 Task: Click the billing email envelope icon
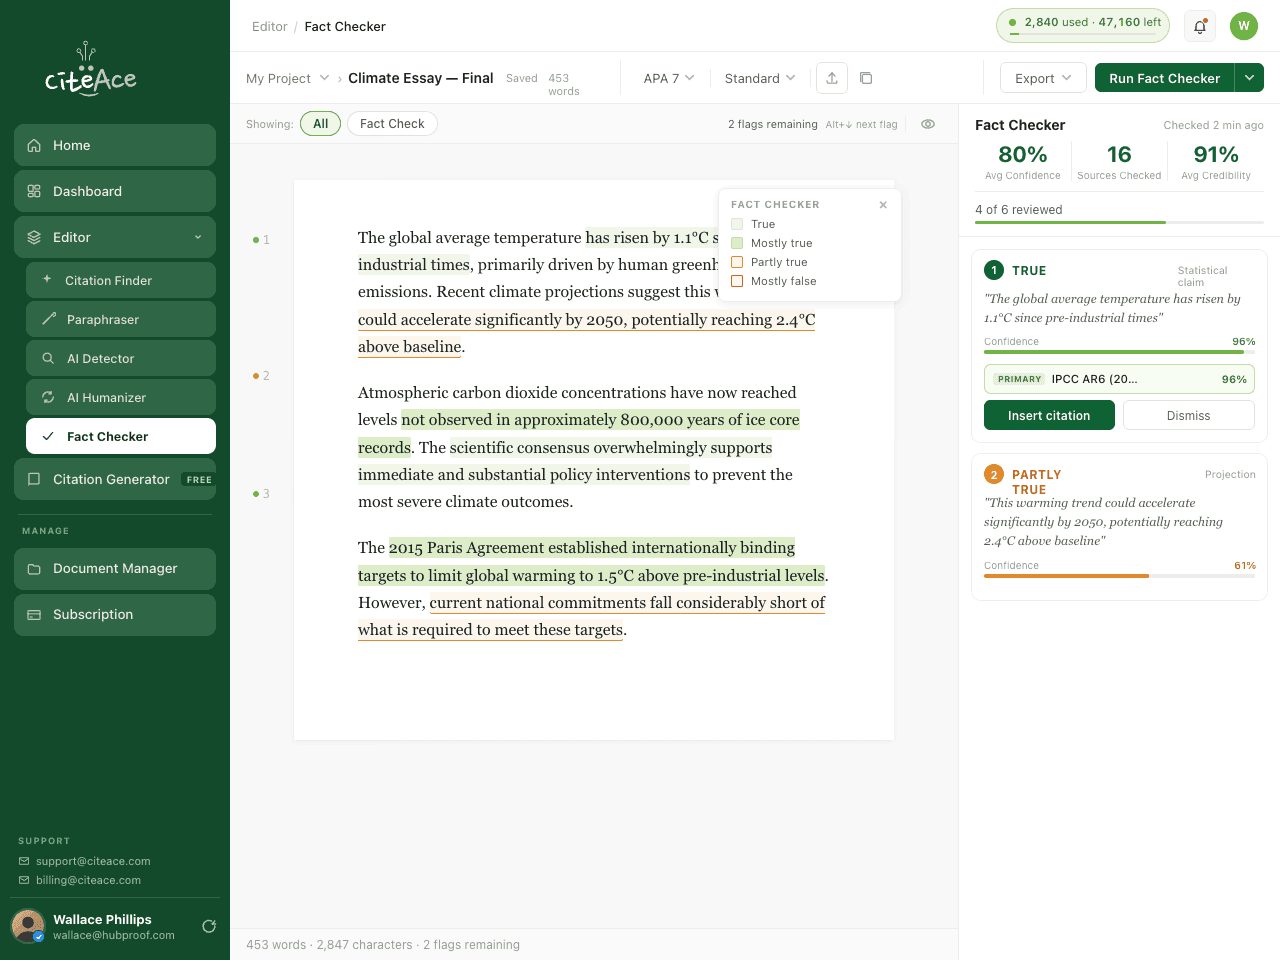point(24,880)
